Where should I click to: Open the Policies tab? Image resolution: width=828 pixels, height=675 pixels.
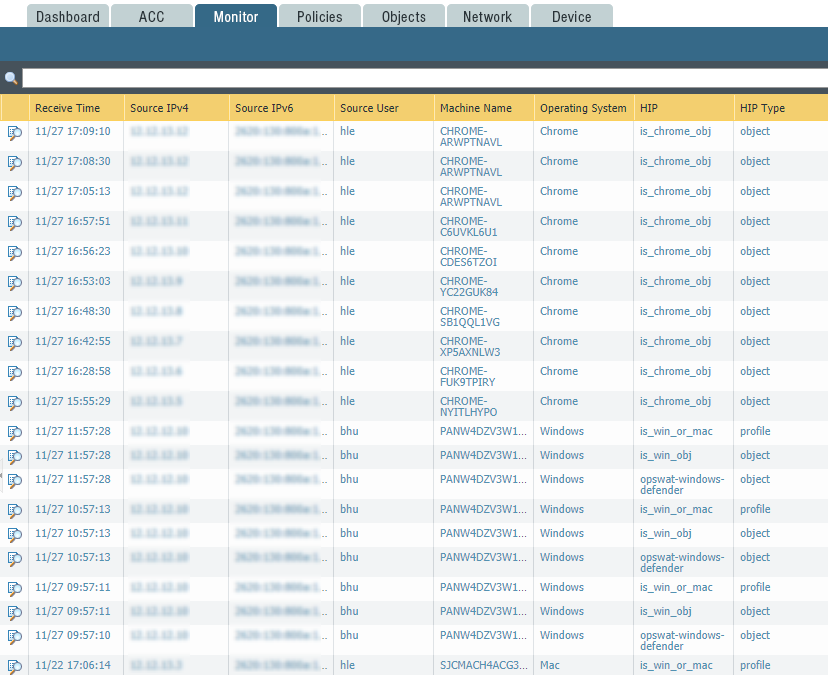pos(320,16)
